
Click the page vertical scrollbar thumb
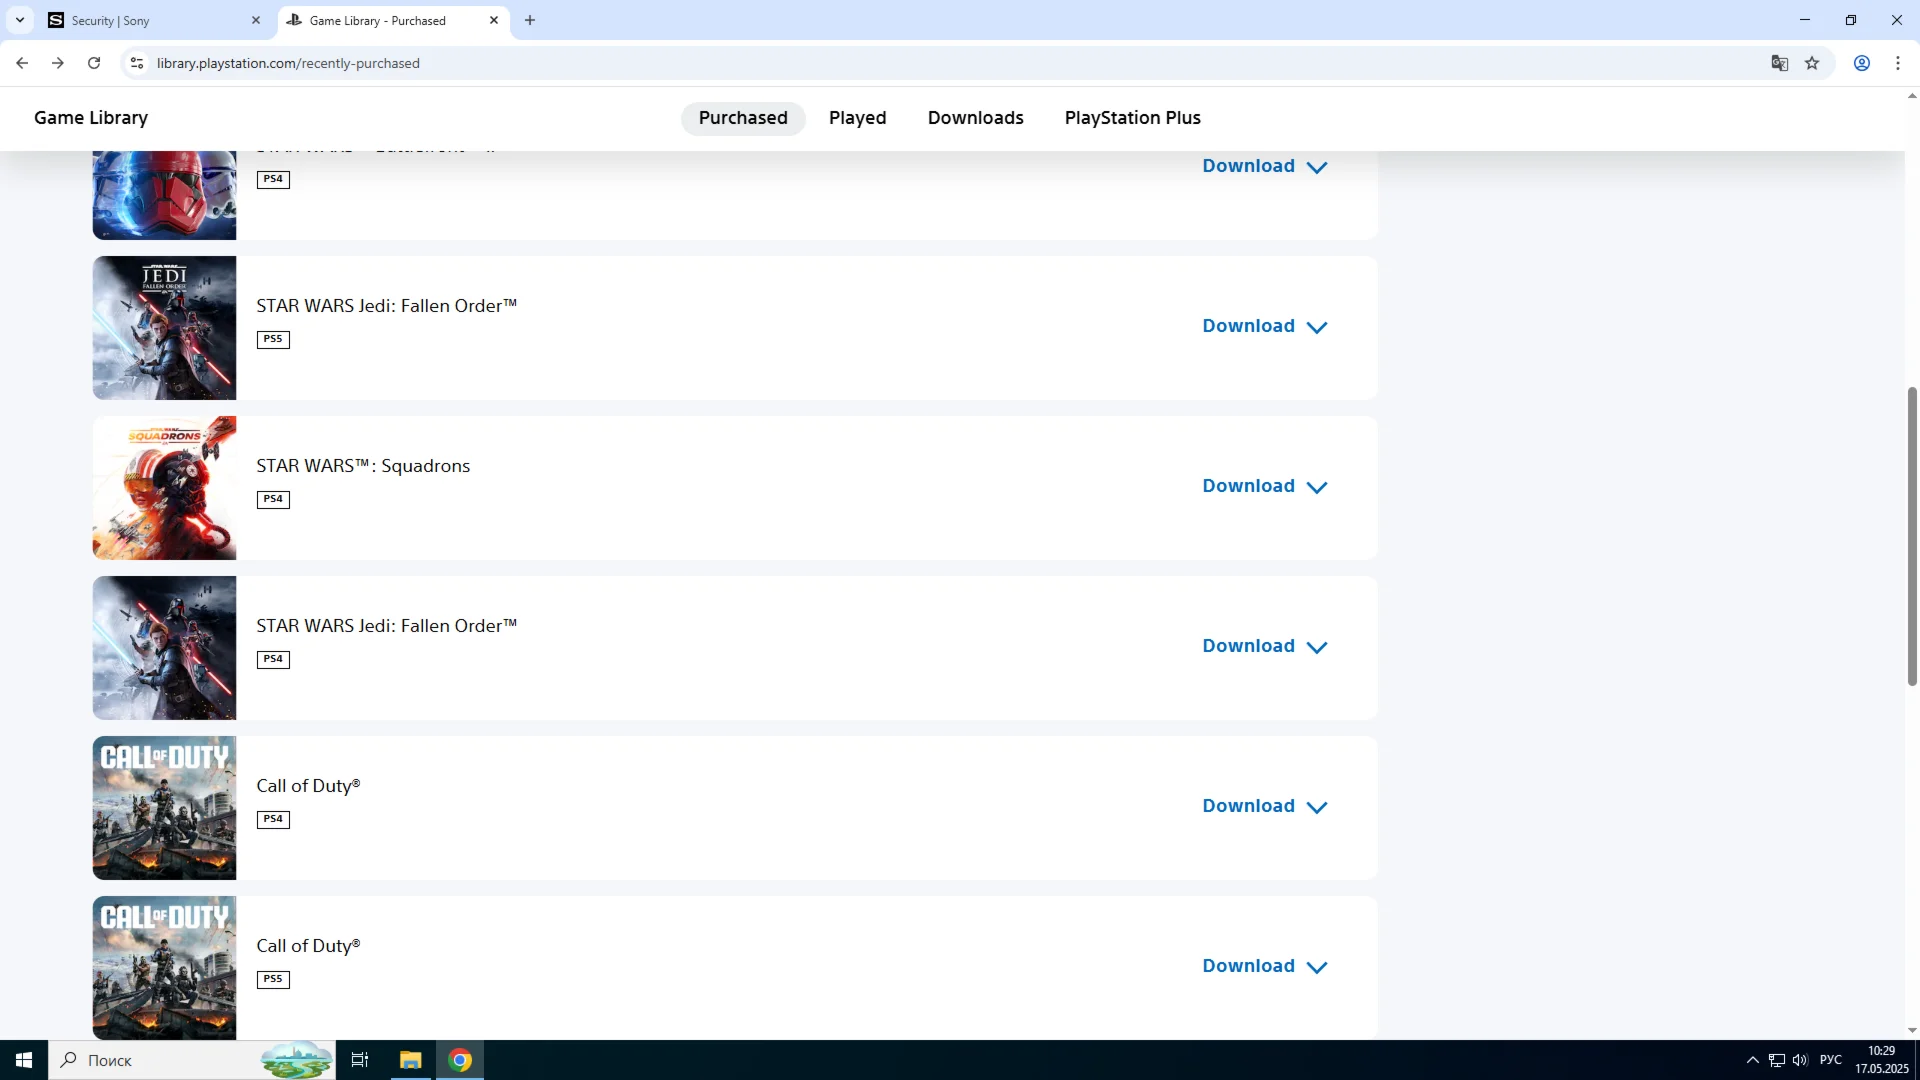click(1912, 535)
